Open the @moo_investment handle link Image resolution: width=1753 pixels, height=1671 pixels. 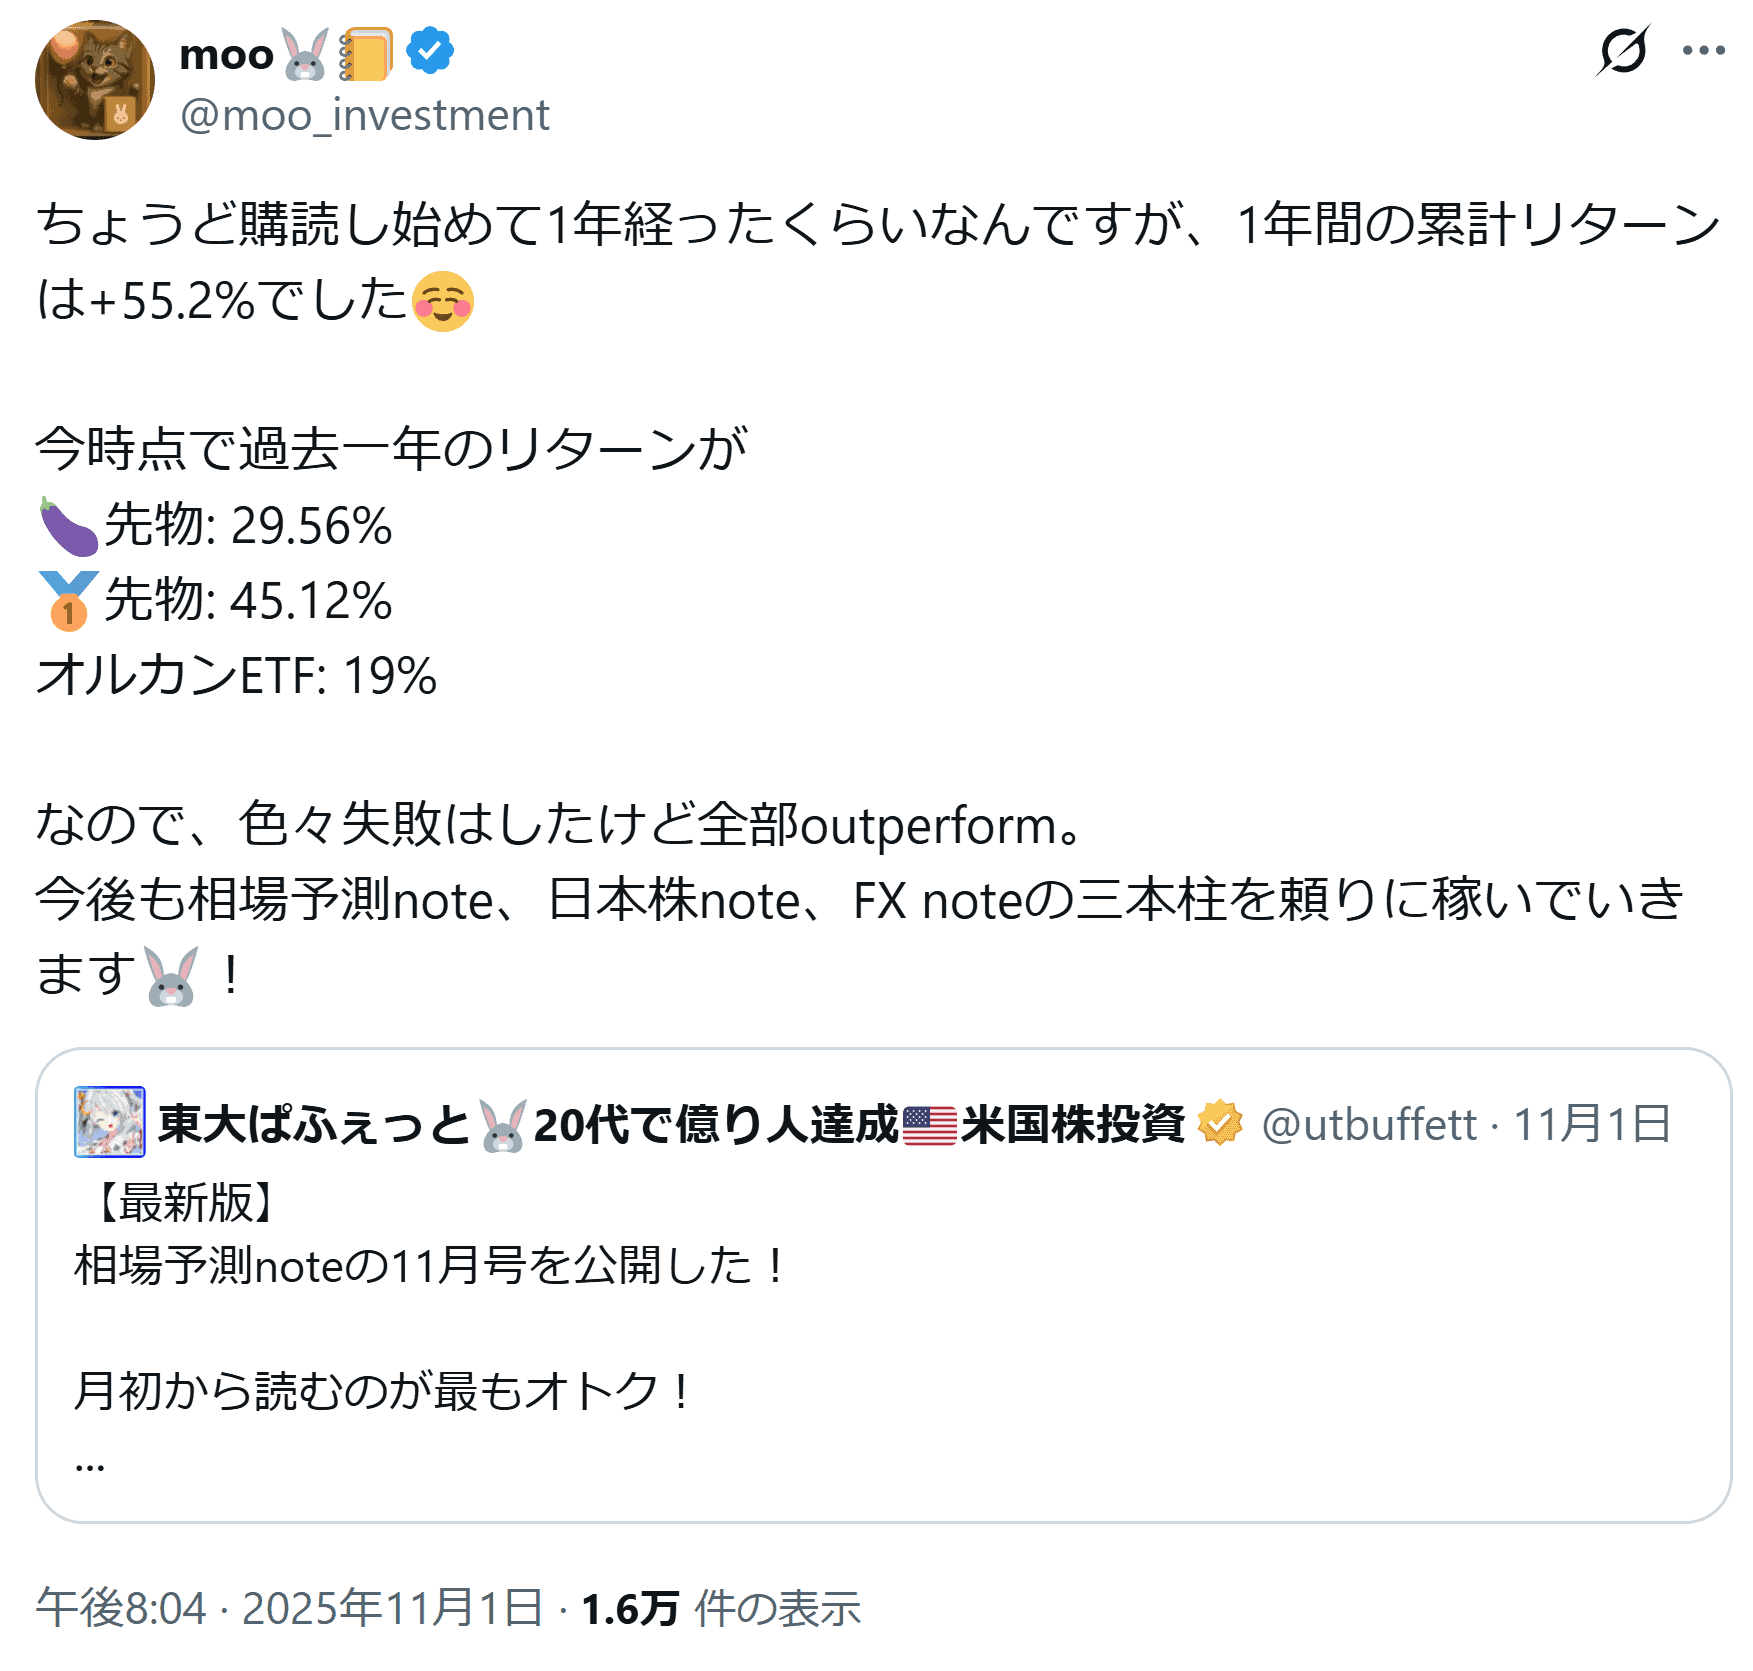tap(365, 116)
